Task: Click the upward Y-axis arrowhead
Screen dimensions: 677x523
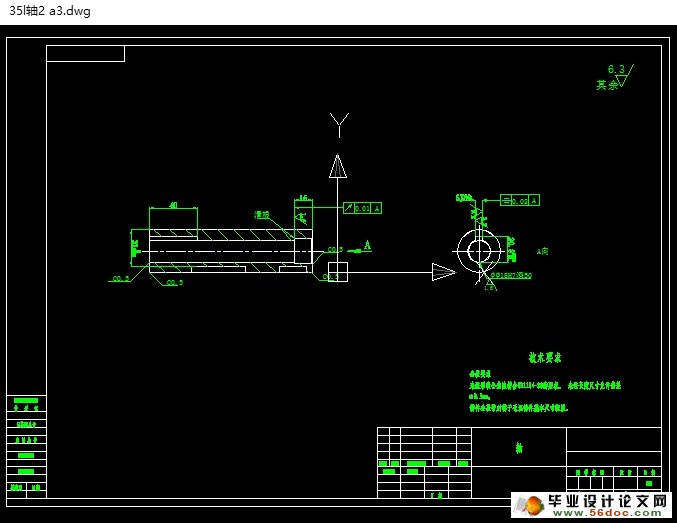Action: [338, 166]
